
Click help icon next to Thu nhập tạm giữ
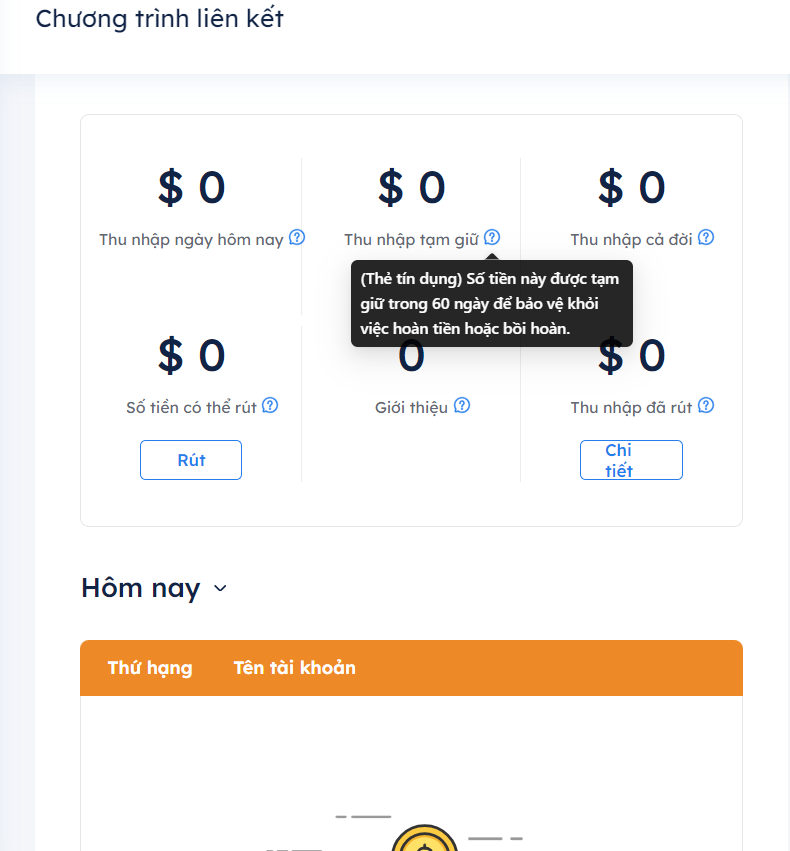tap(492, 238)
